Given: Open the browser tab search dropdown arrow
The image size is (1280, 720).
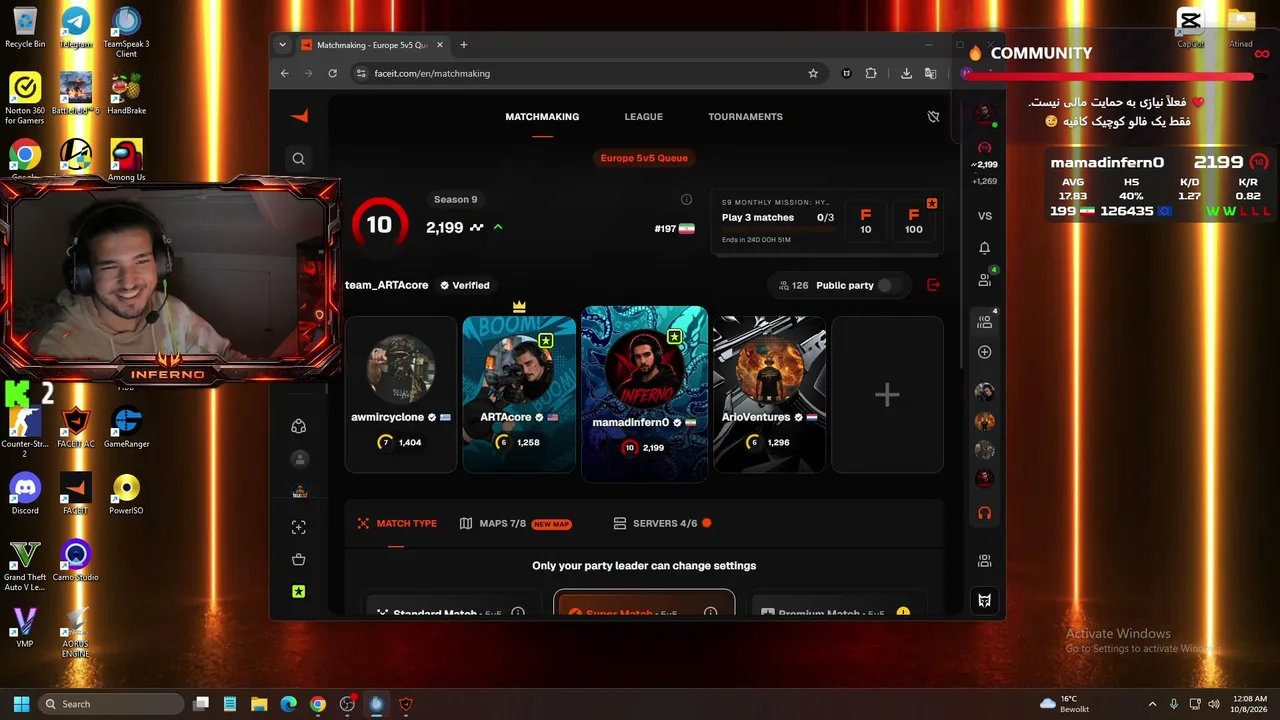Looking at the screenshot, I should [x=282, y=45].
